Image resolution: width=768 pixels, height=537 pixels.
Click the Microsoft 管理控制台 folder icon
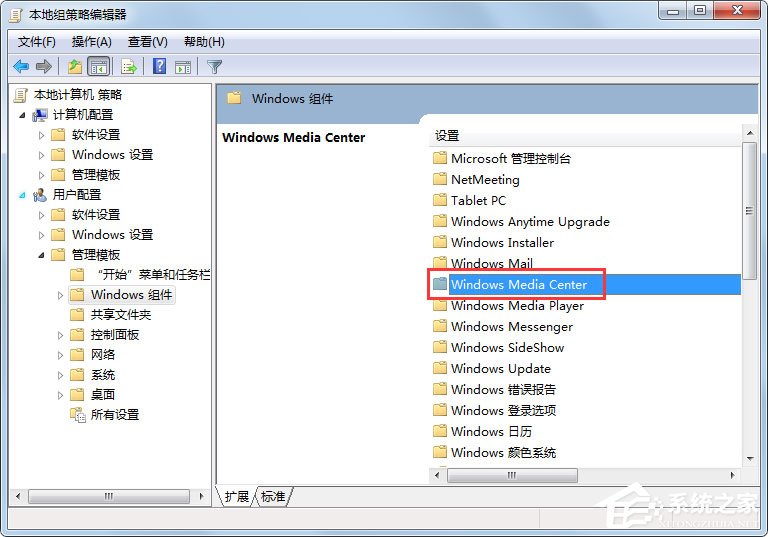pyautogui.click(x=440, y=158)
